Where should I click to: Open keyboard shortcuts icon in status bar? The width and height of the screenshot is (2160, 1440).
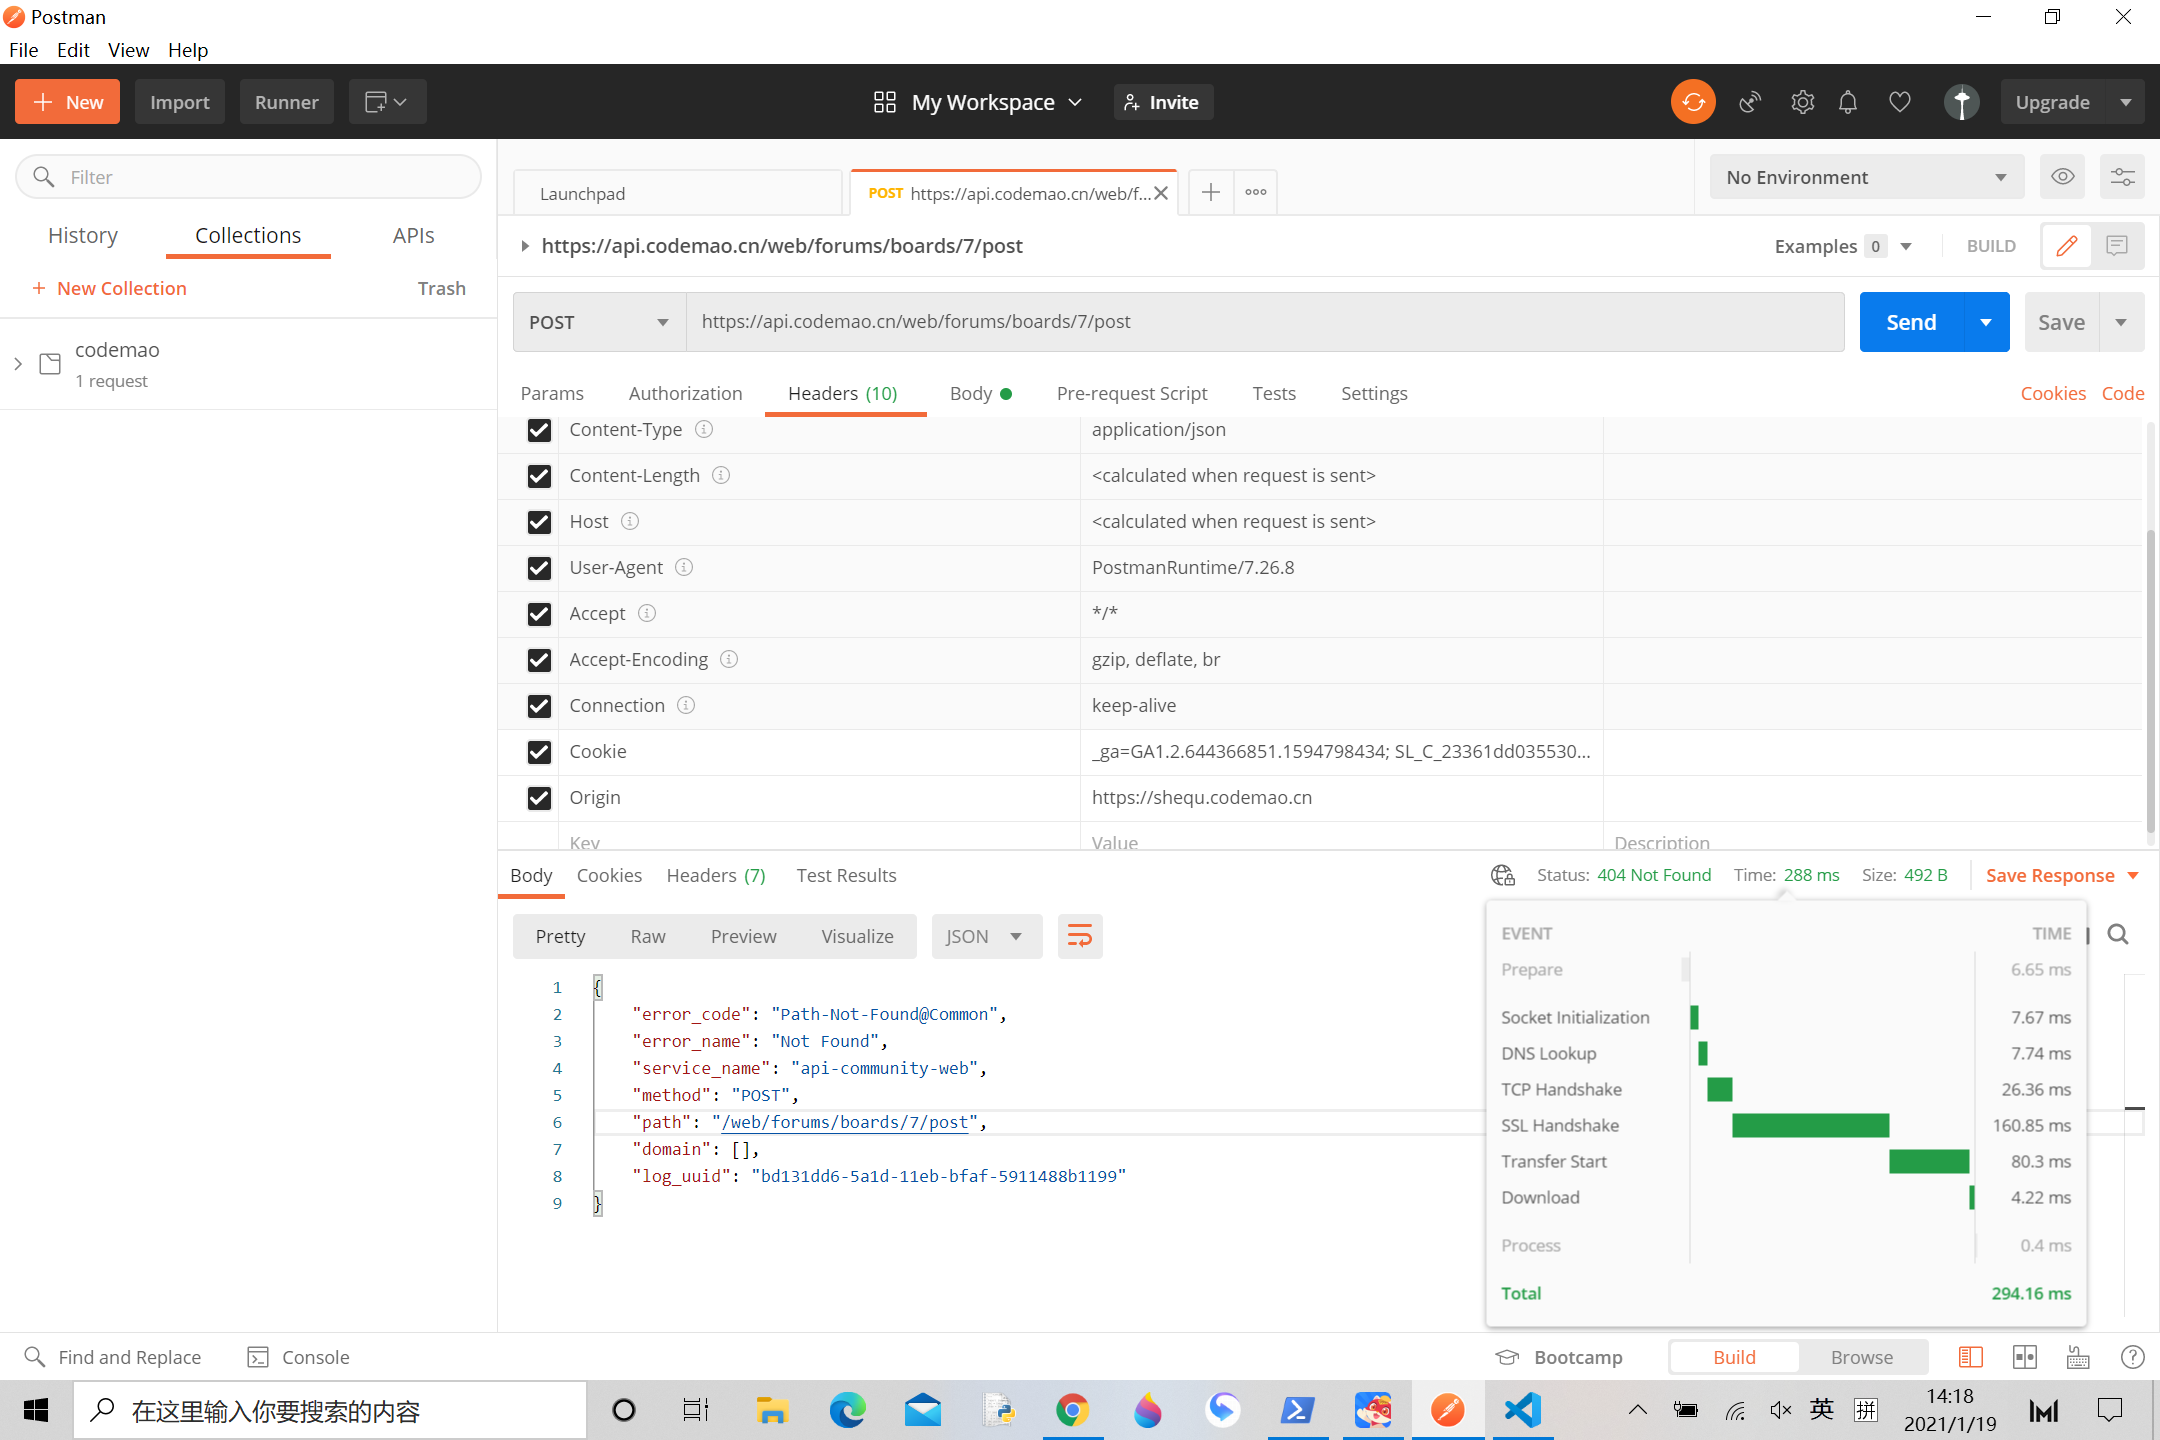pyautogui.click(x=2078, y=1357)
